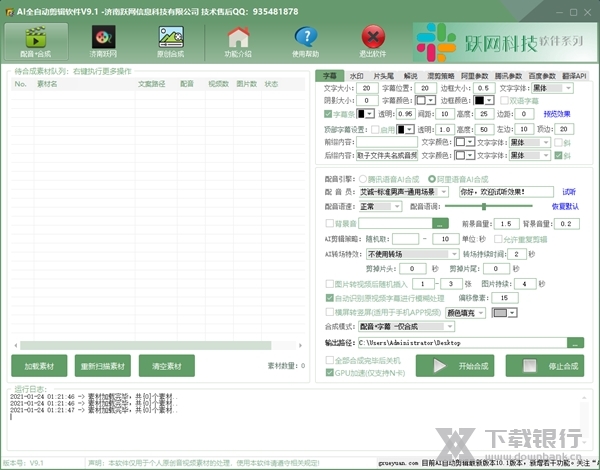Open 使用帮助 question mark icon

pos(306,37)
